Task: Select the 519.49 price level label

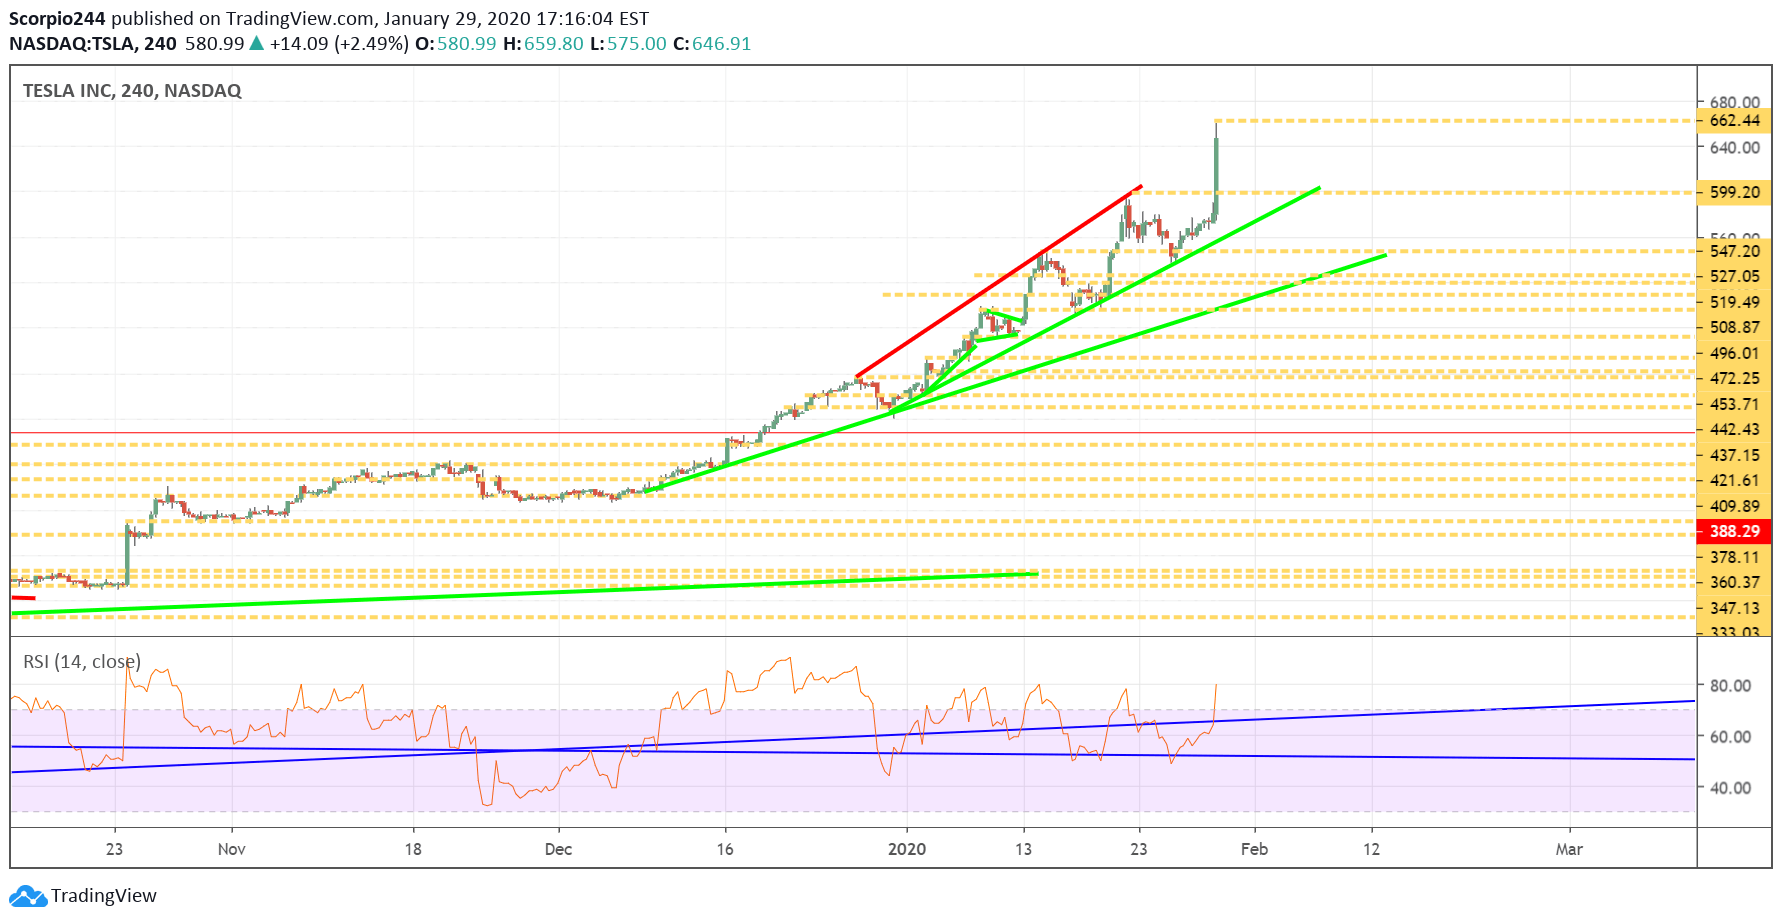Action: 1734,302
